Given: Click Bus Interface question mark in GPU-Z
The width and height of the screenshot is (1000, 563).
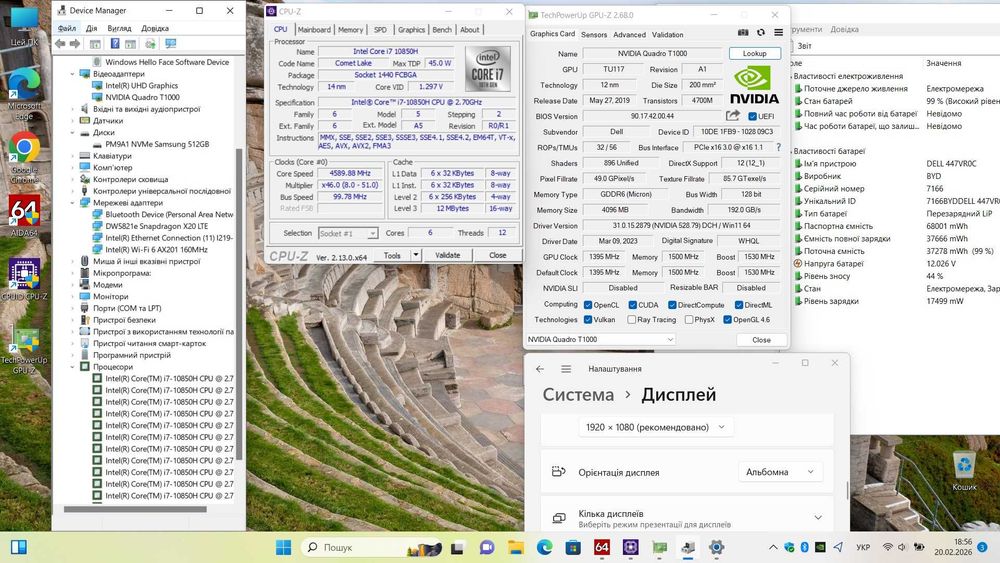Looking at the screenshot, I should click(778, 147).
